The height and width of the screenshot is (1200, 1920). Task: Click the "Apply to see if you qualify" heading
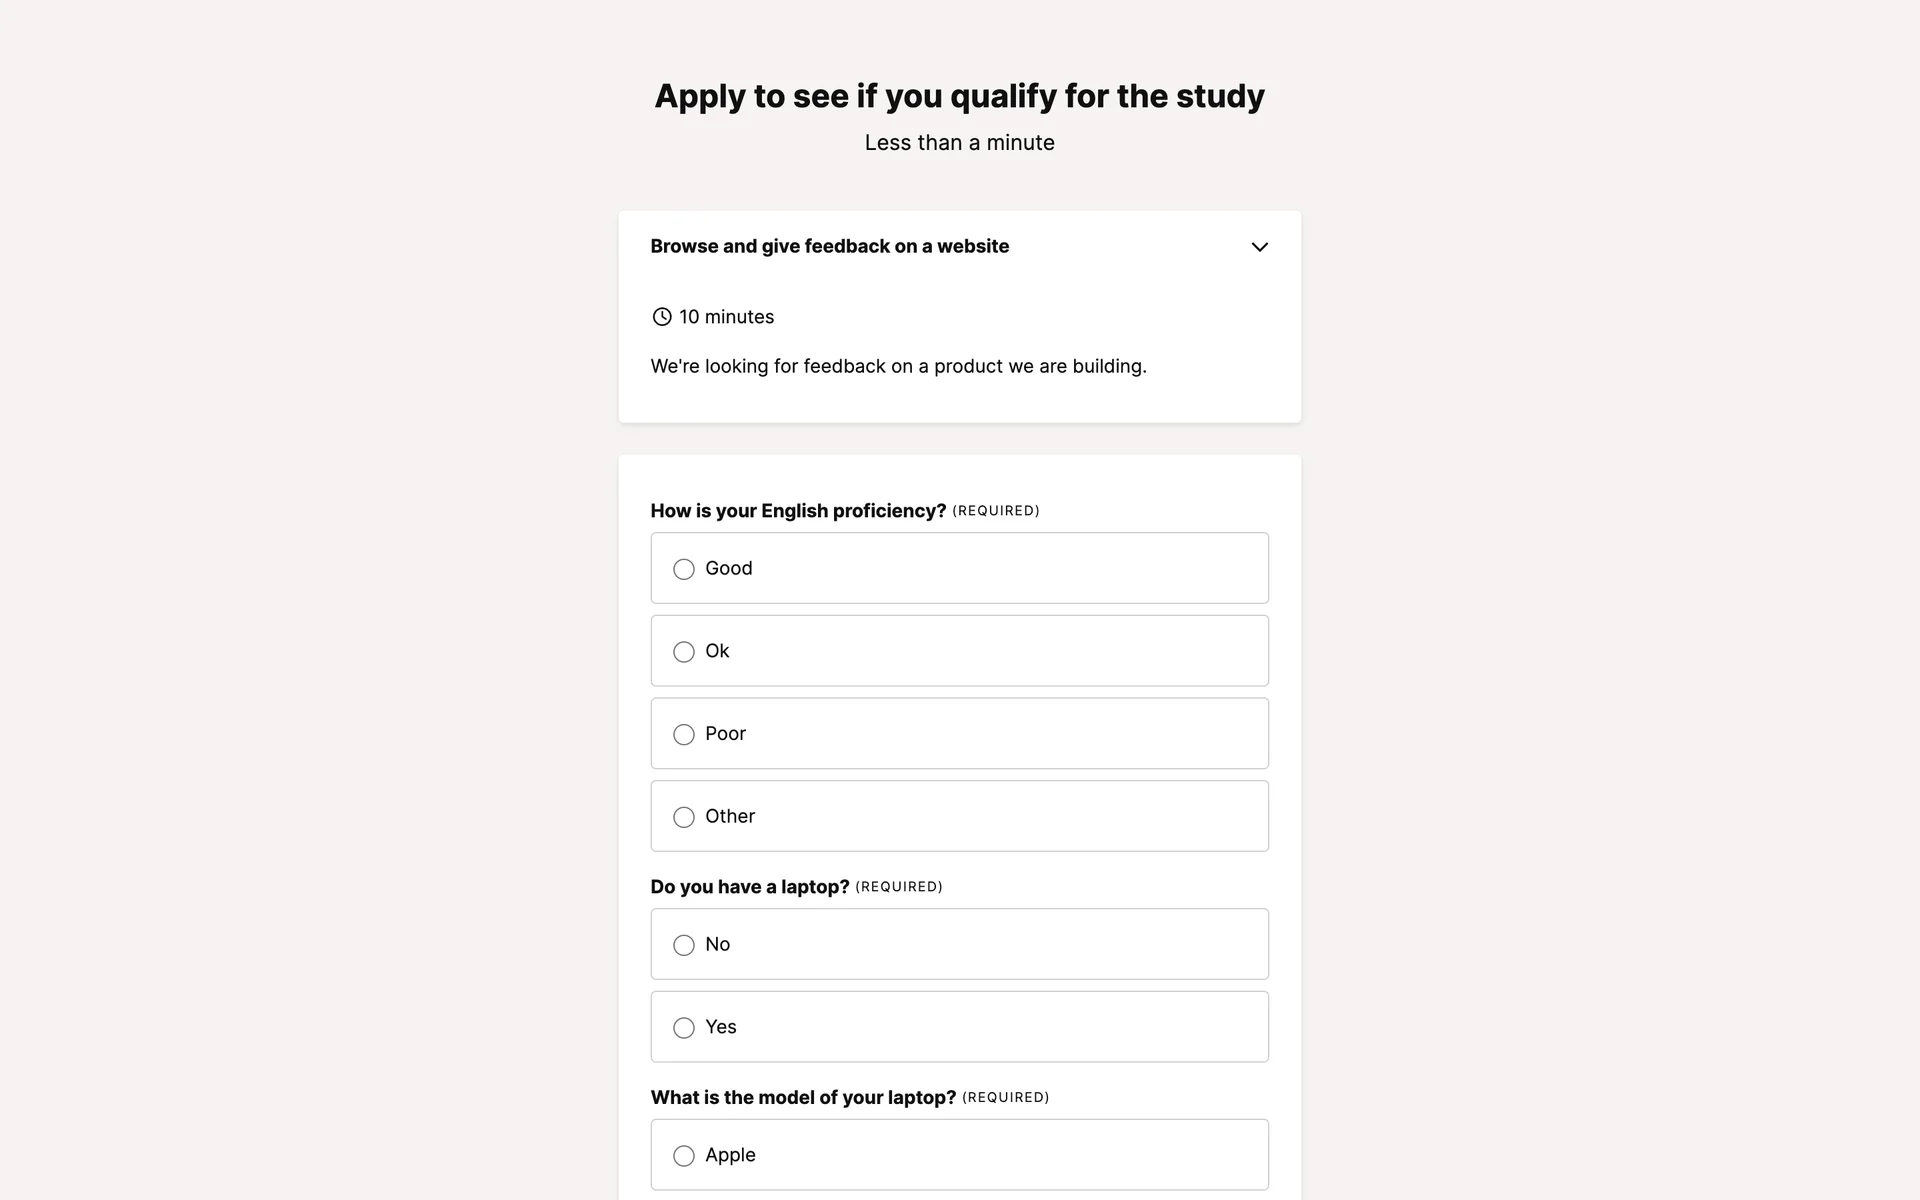(x=959, y=96)
